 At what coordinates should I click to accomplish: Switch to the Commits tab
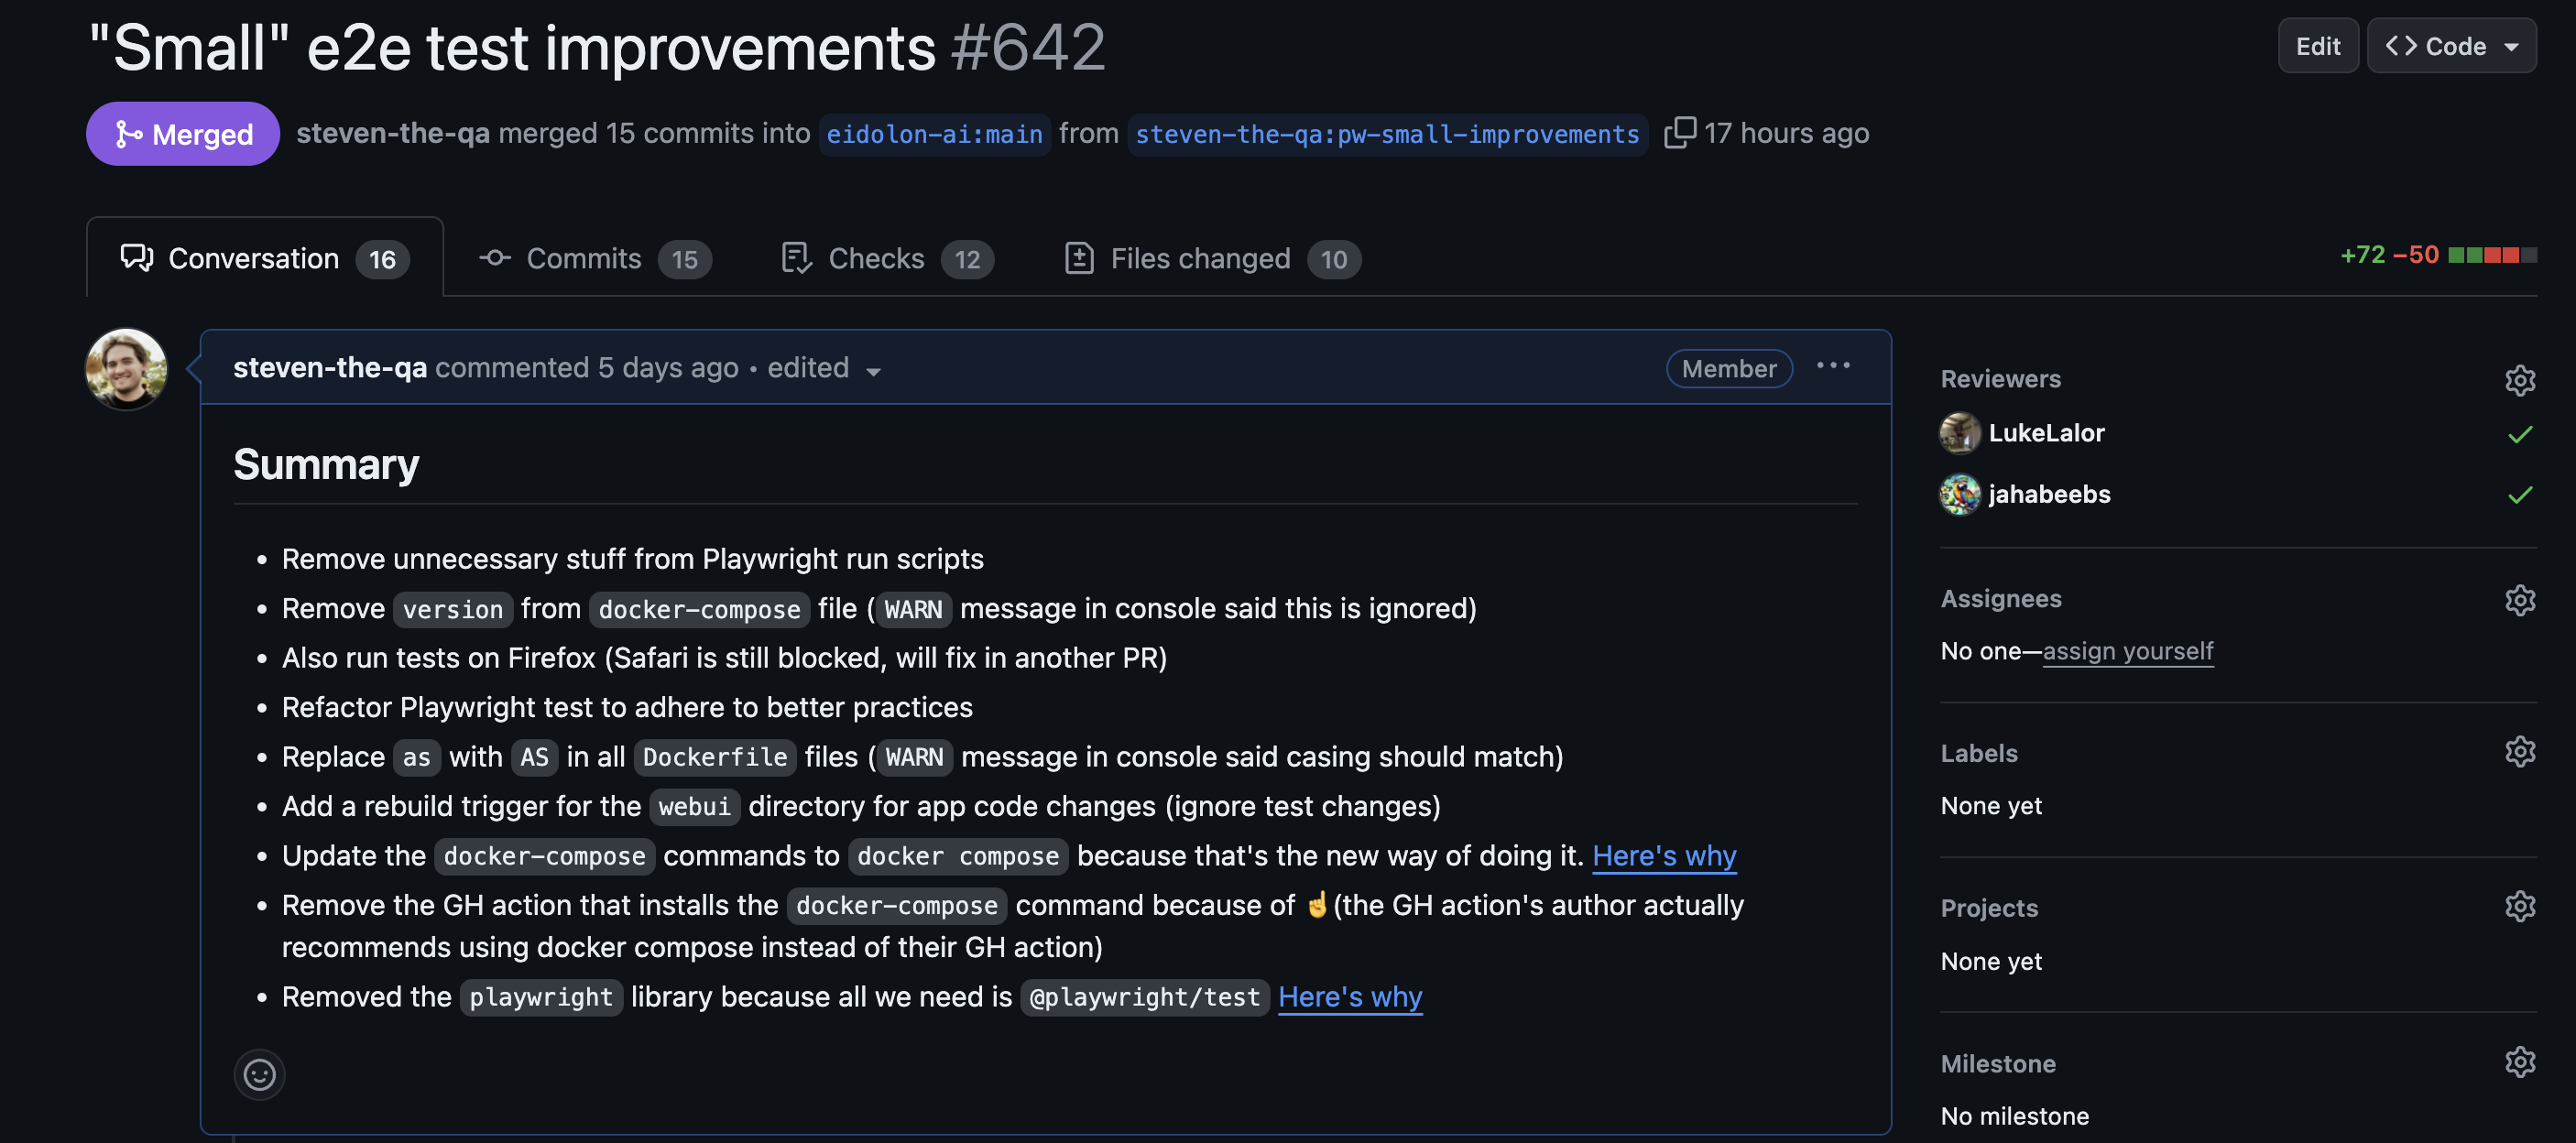coord(595,258)
